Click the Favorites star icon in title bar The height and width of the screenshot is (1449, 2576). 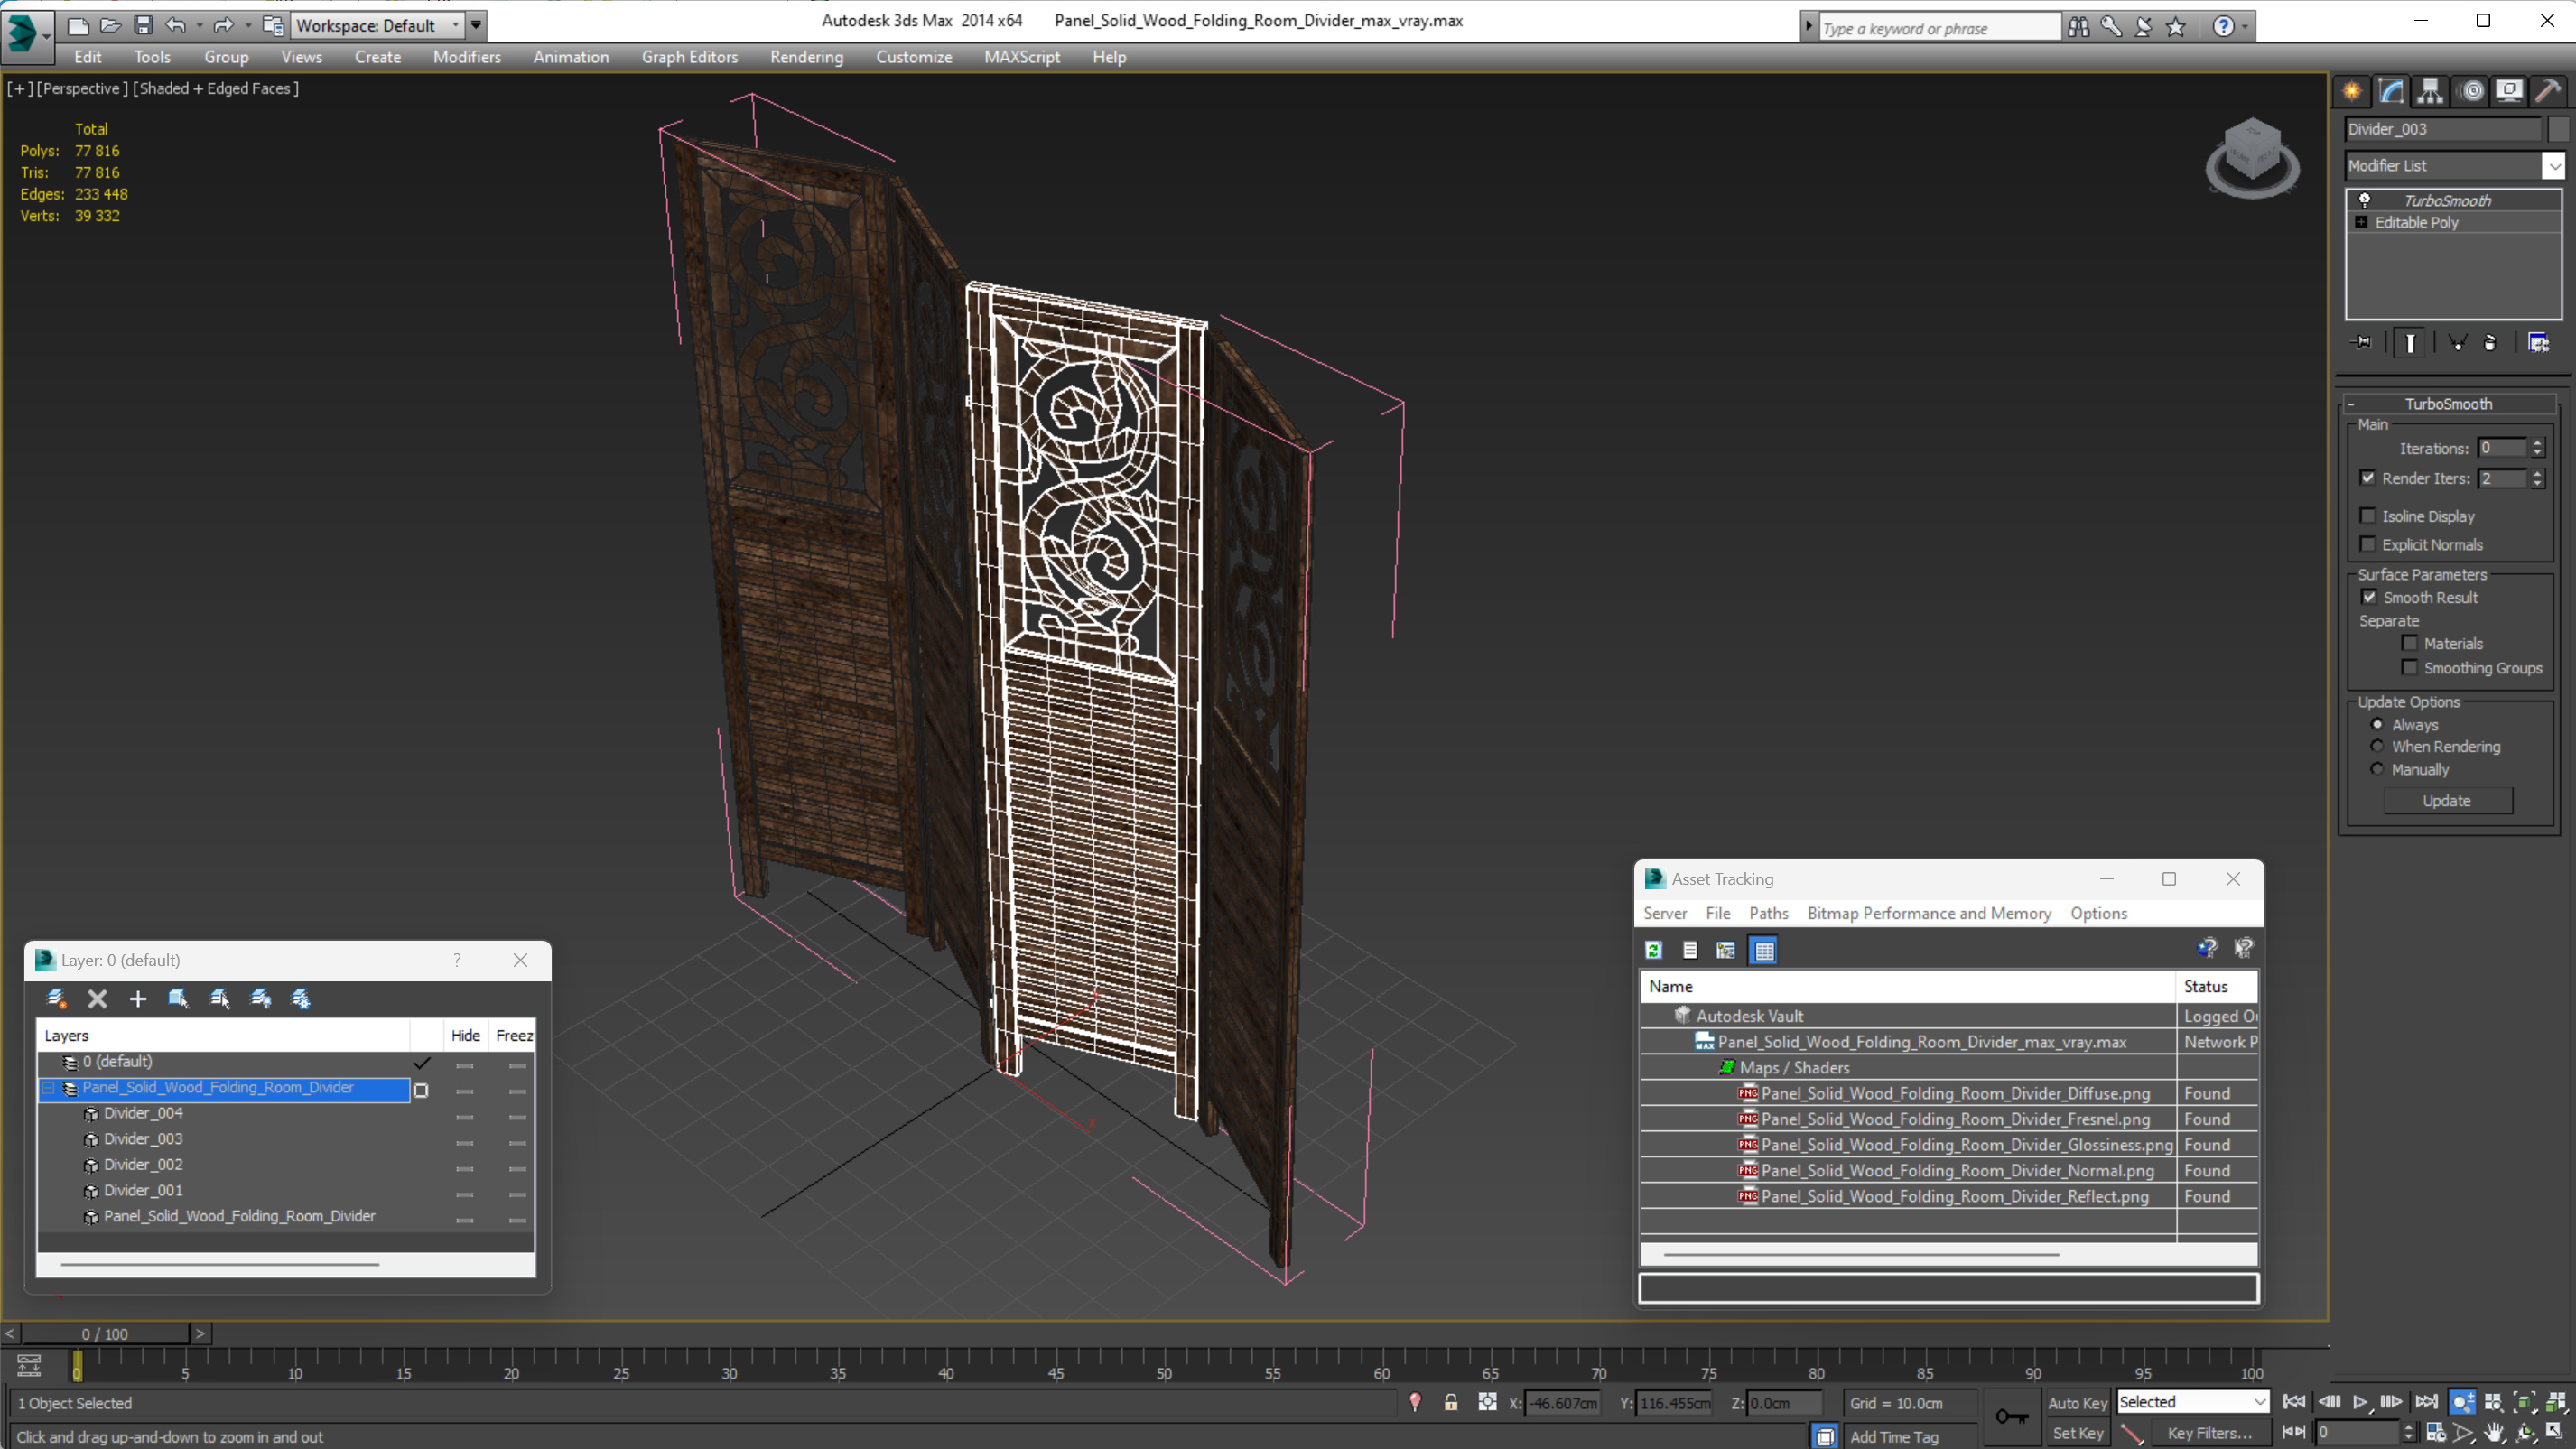(2176, 27)
